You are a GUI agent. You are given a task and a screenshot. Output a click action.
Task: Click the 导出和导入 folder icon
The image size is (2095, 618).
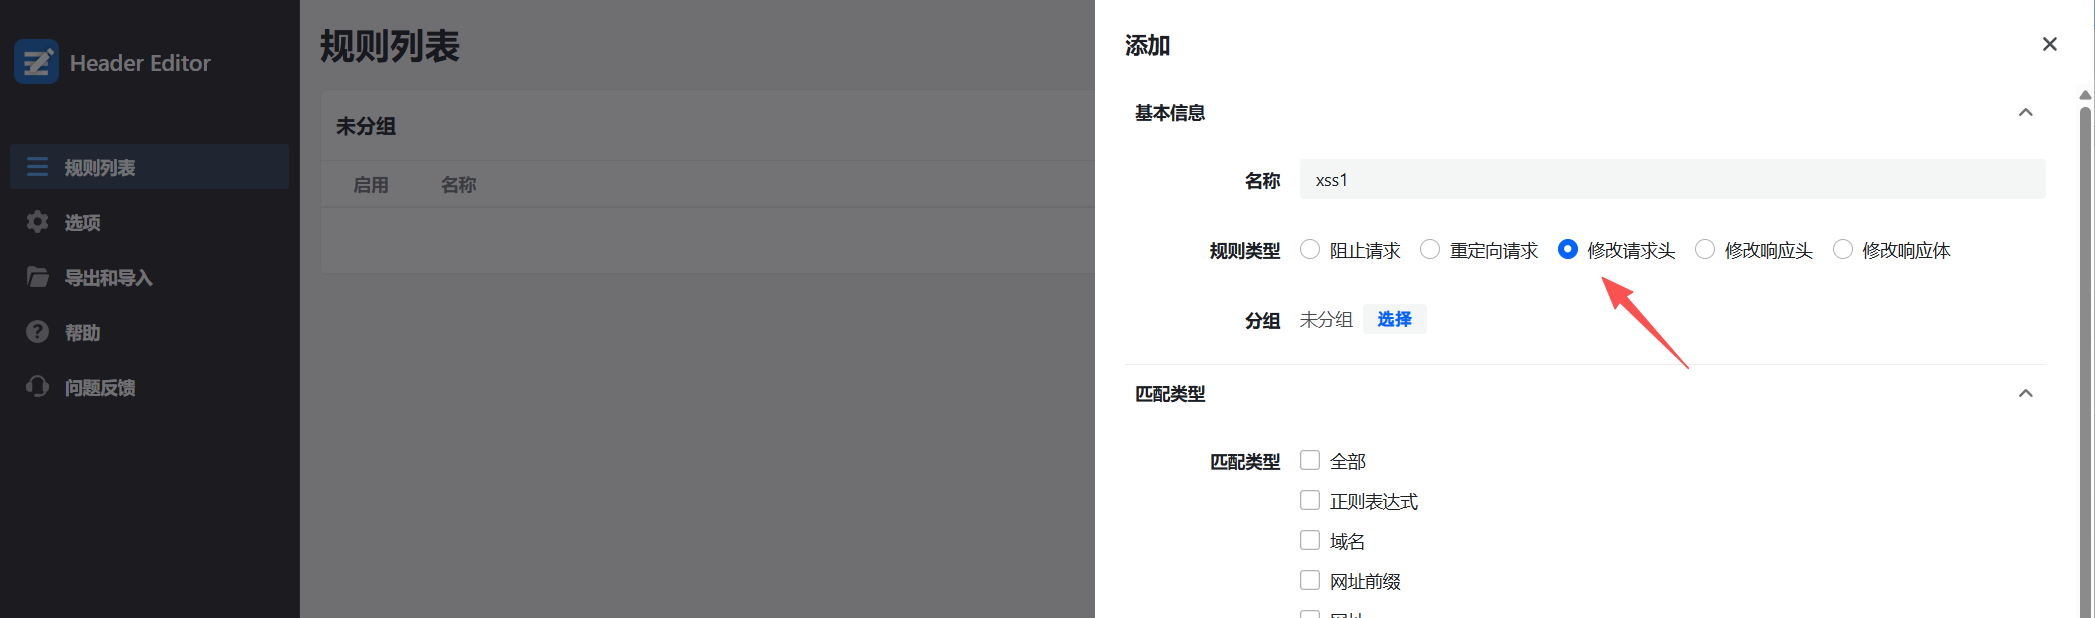[38, 277]
